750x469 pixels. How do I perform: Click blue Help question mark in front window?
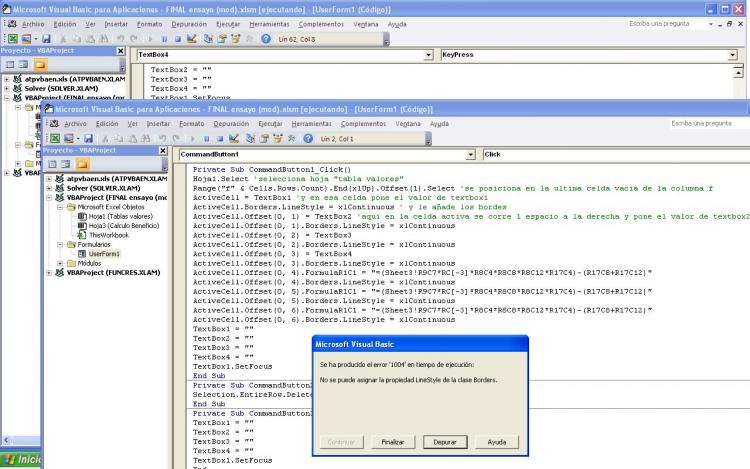[x=308, y=139]
